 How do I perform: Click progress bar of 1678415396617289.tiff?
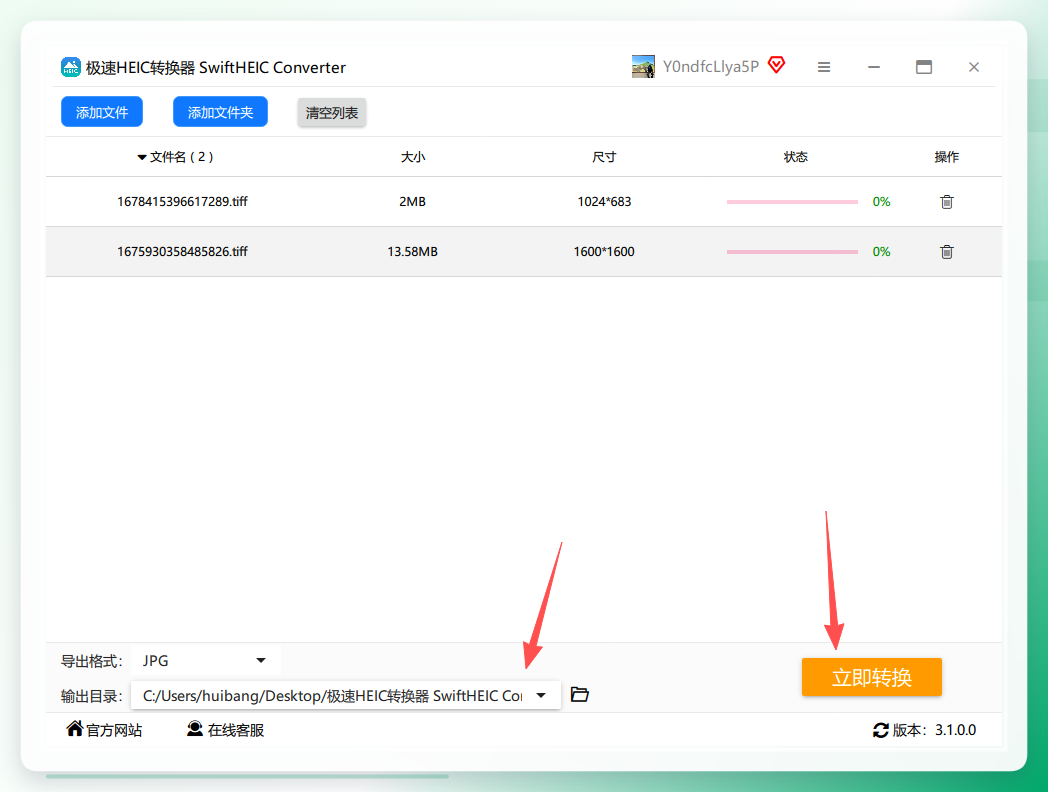click(792, 202)
